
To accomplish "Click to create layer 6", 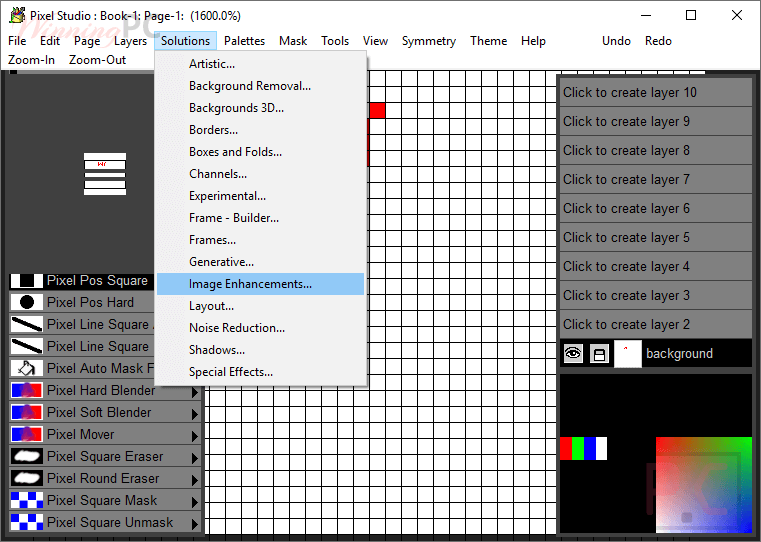I will tap(656, 208).
